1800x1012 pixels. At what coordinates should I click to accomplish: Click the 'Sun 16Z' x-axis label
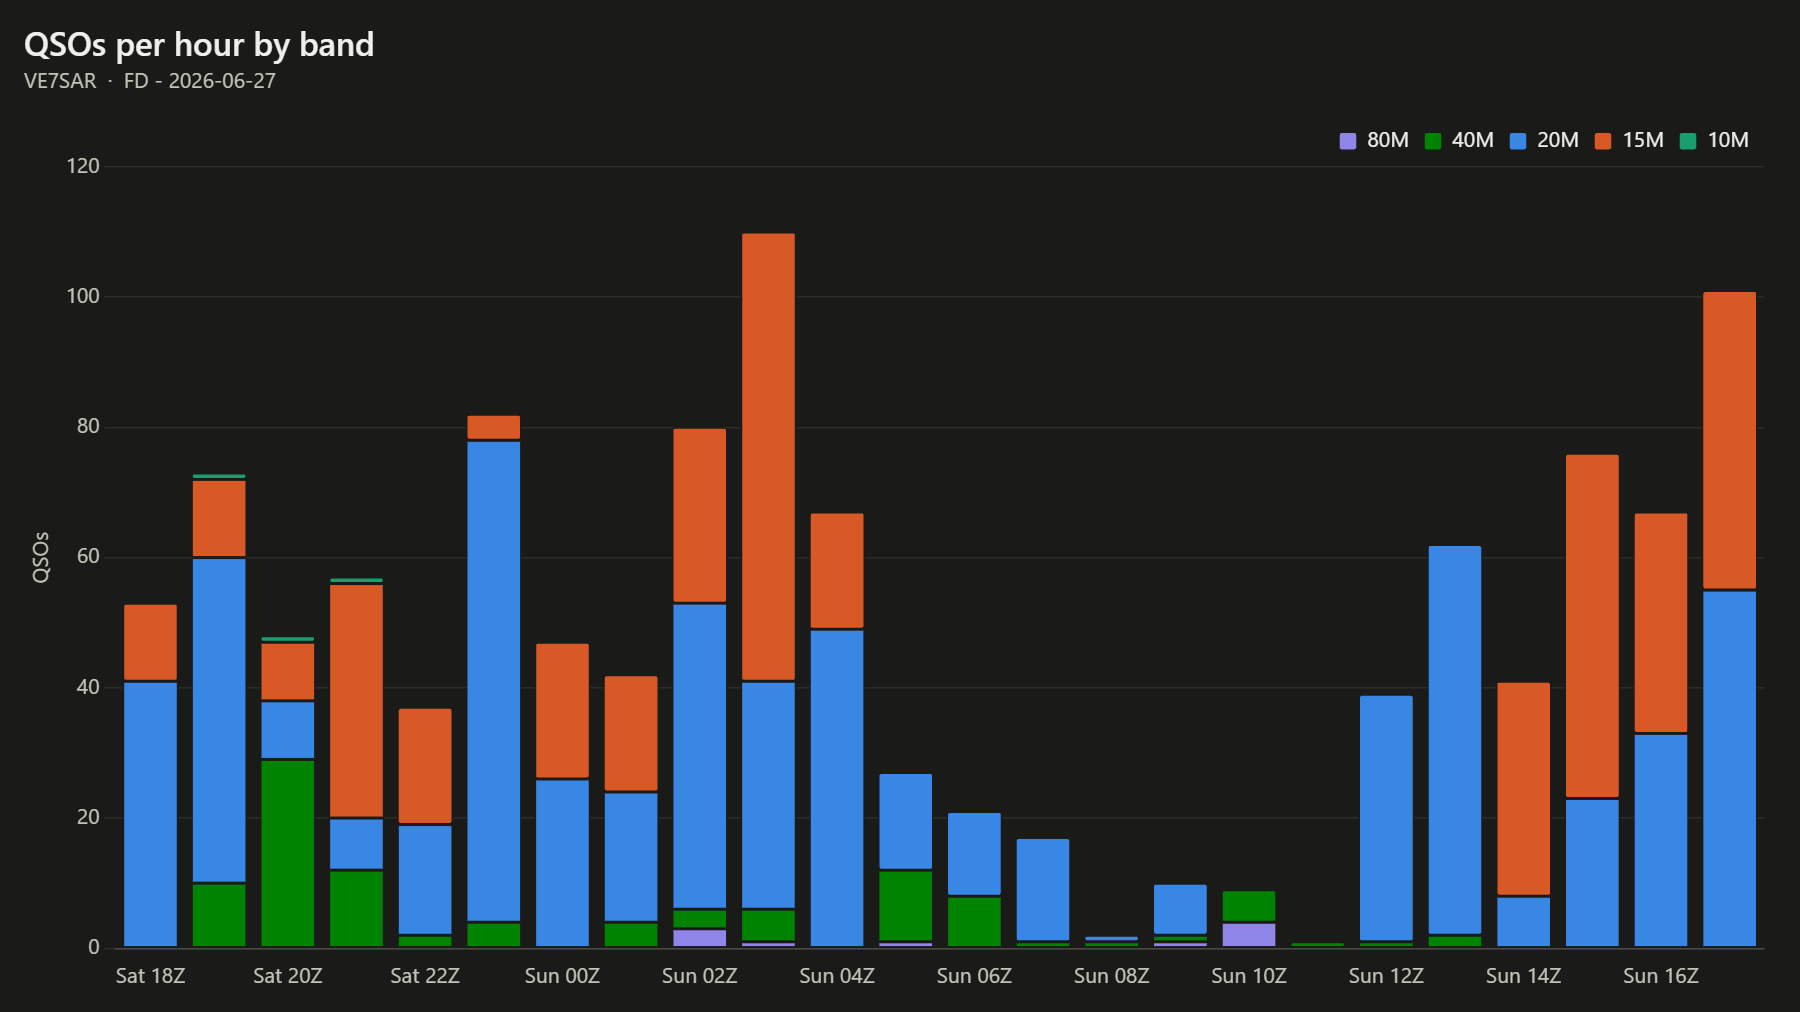pos(1661,976)
